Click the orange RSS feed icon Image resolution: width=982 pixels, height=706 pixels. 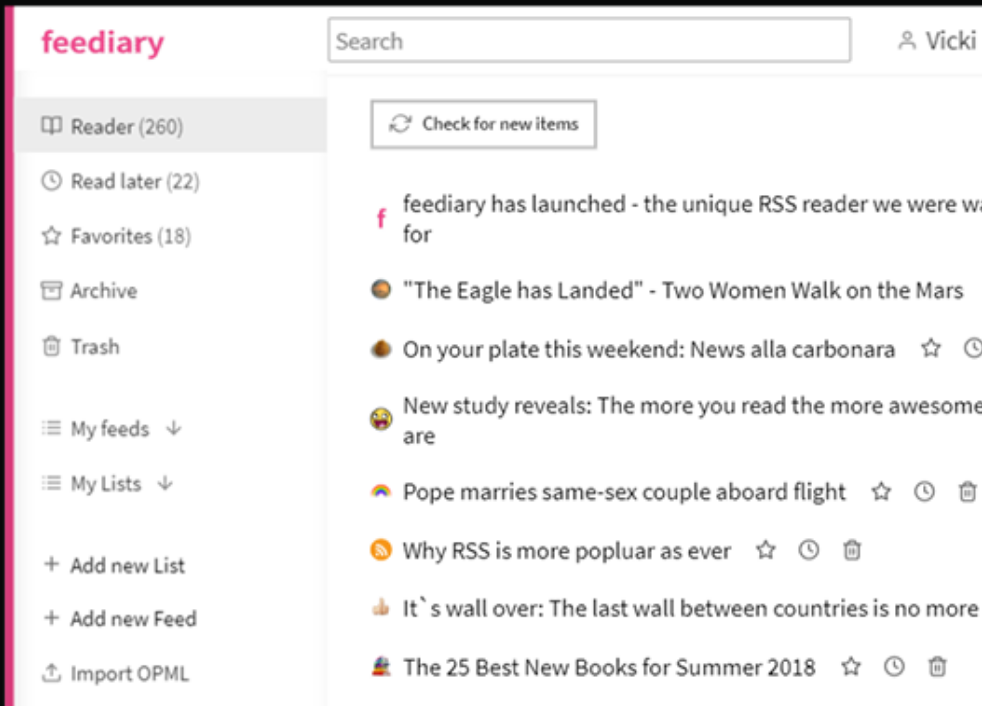click(x=381, y=550)
